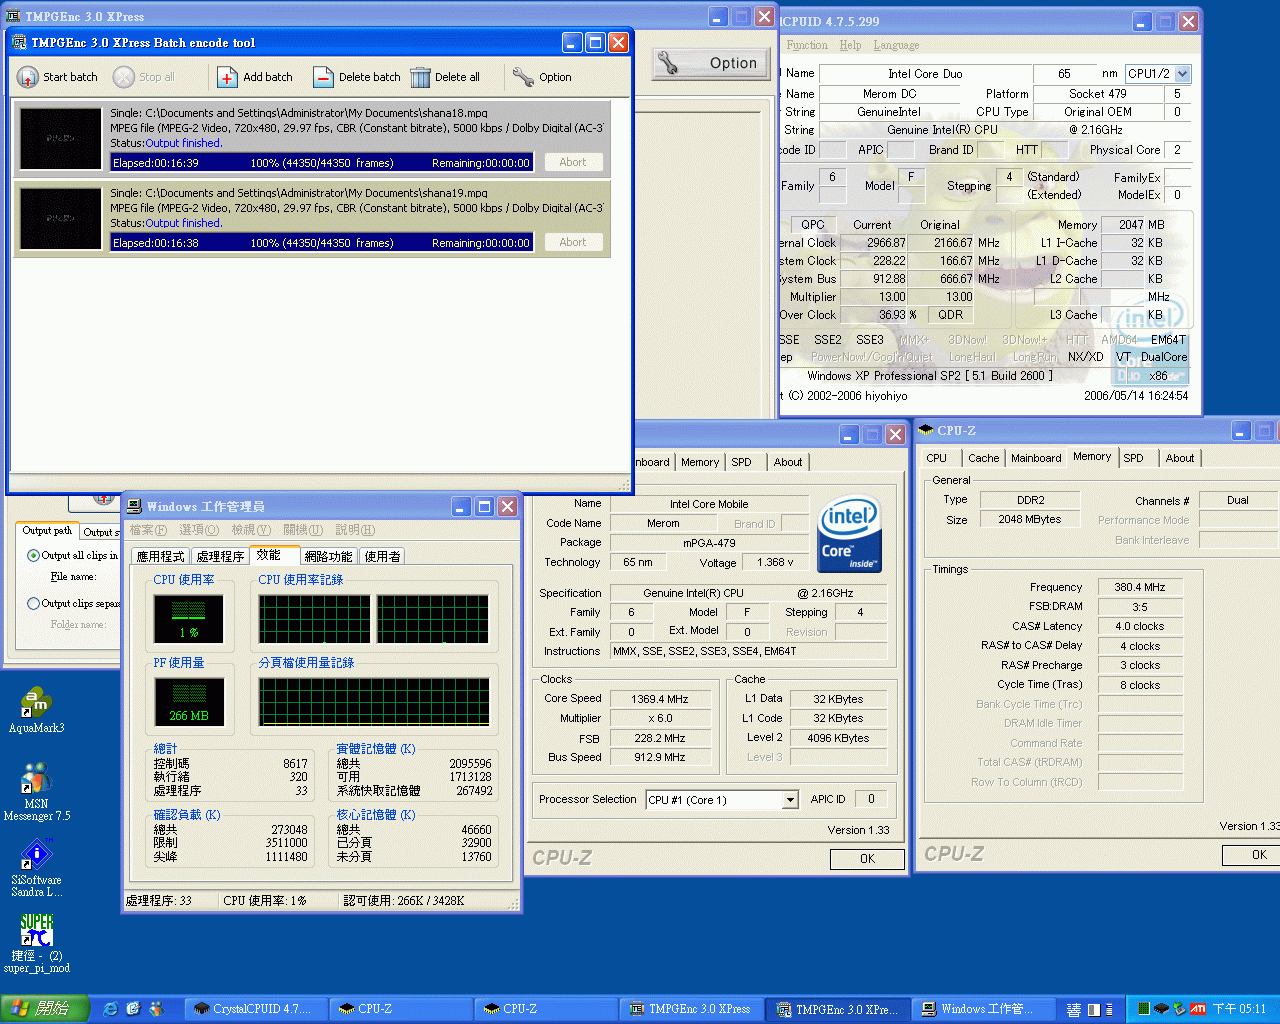Open the Function menu in CrystalCPUID
The image size is (1280, 1024).
(807, 45)
